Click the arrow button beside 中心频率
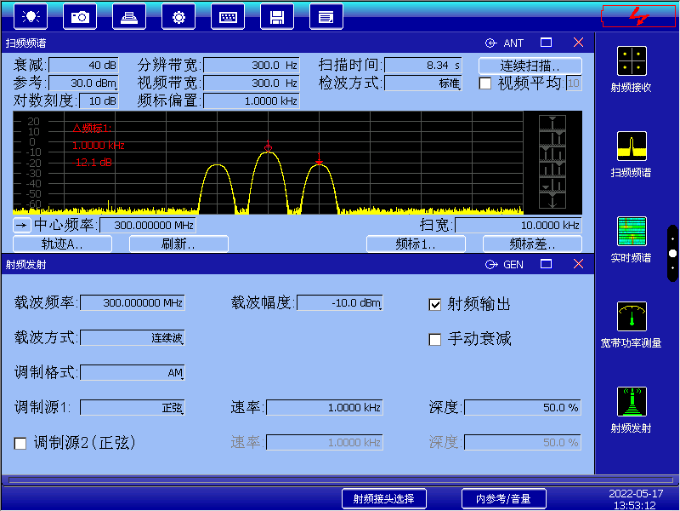This screenshot has width=680, height=511. tap(22, 225)
